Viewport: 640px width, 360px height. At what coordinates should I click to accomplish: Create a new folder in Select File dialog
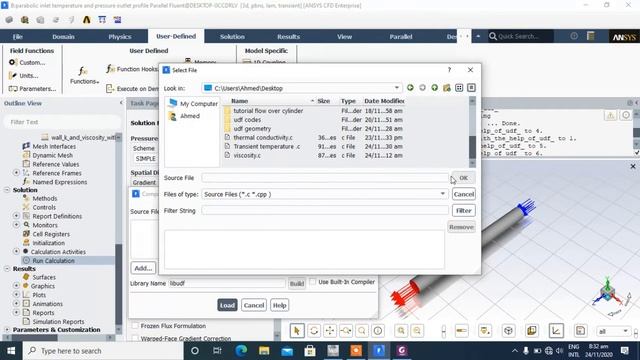pyautogui.click(x=447, y=88)
